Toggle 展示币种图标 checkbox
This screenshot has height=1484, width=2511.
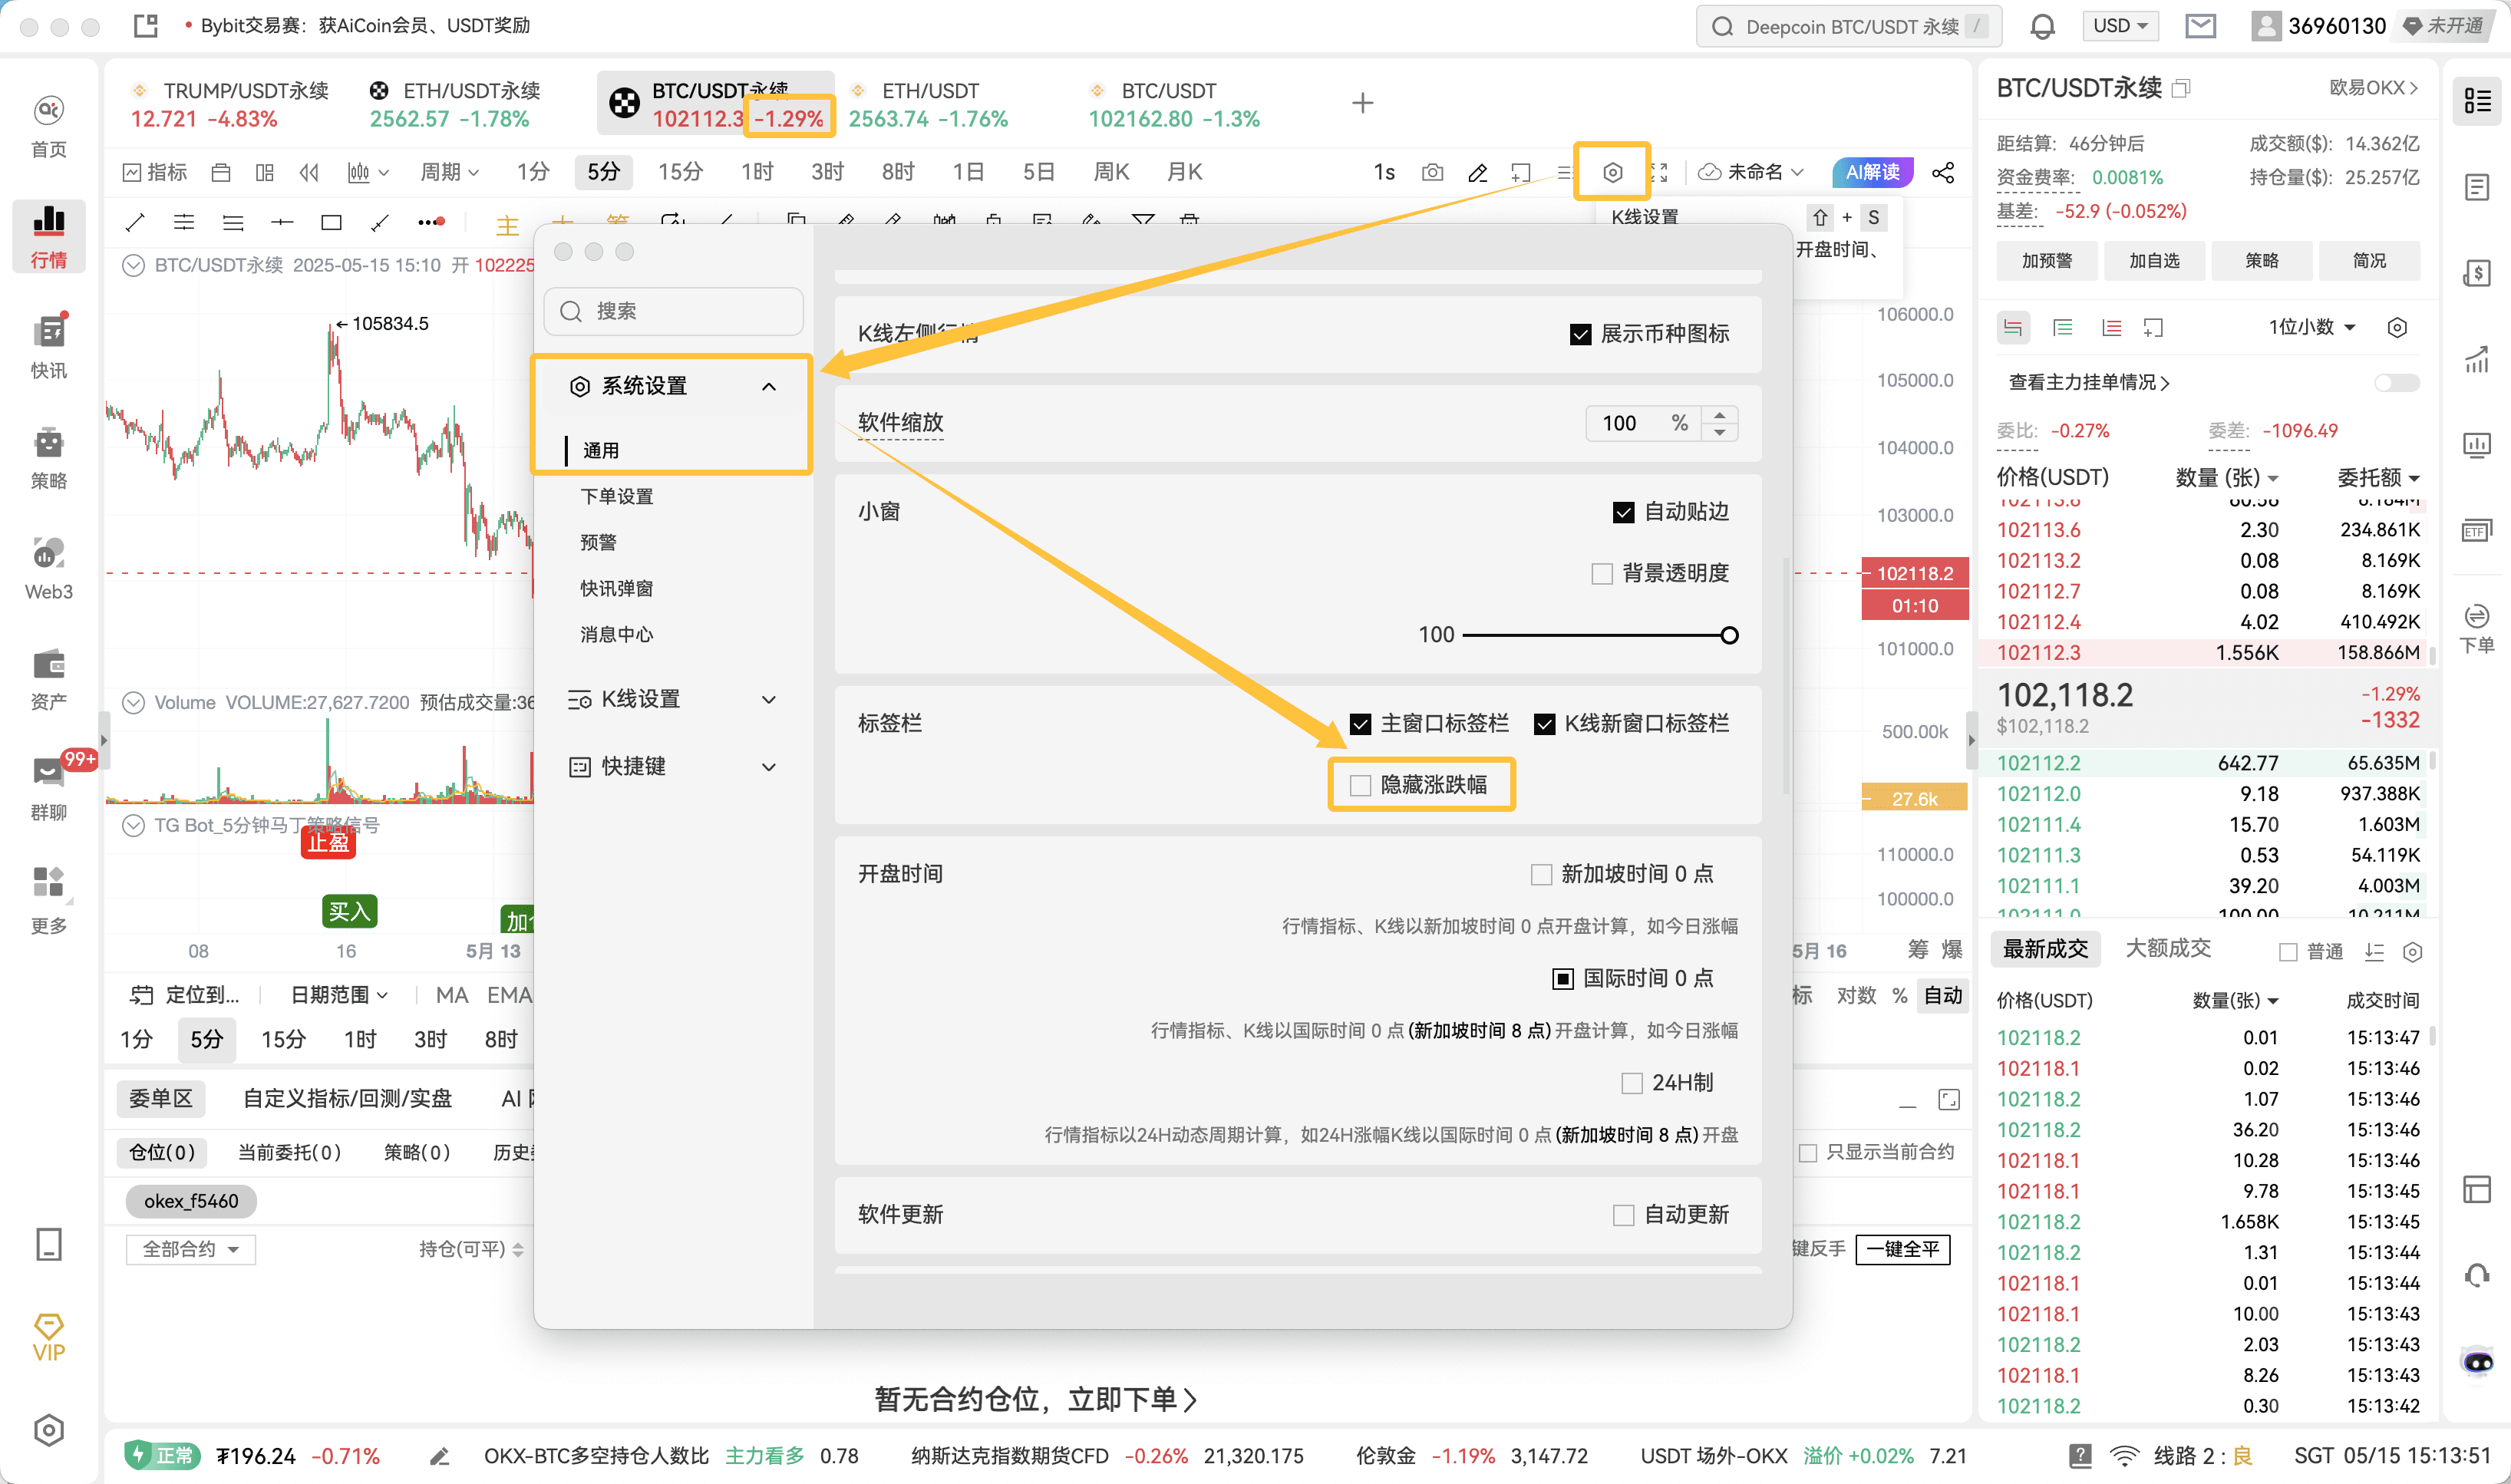click(1580, 334)
